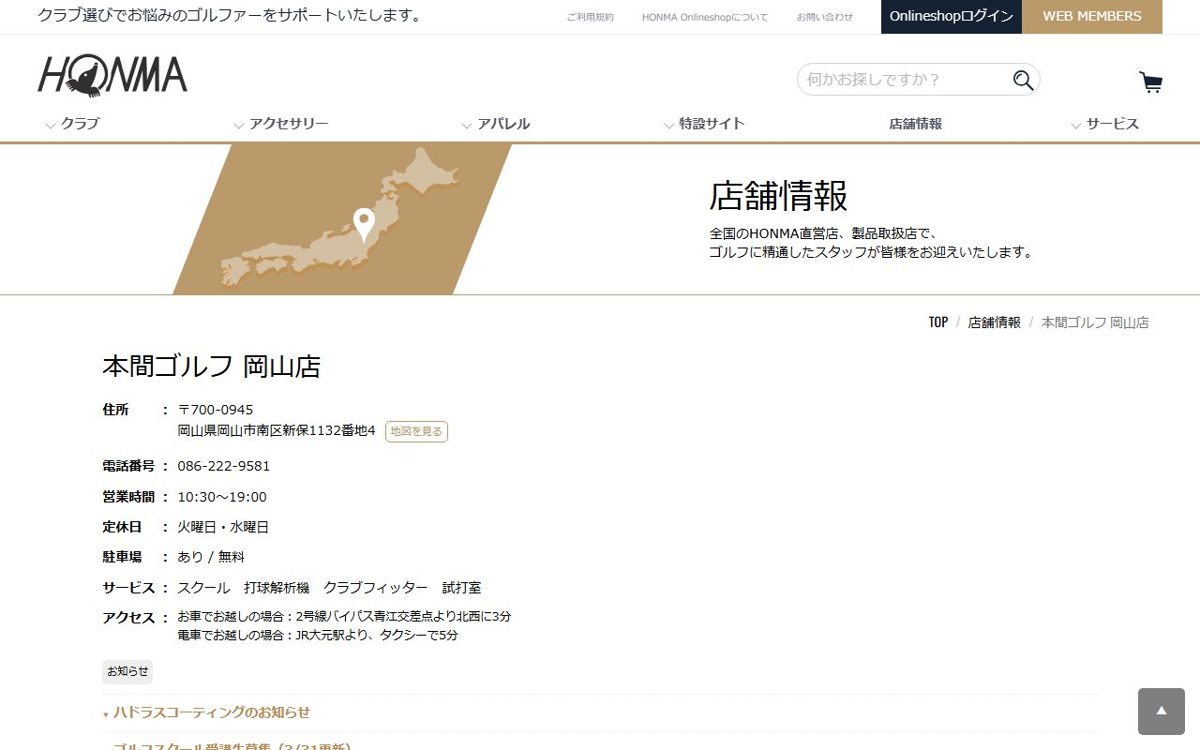Click the JR大元駅 train access line

click(318, 635)
